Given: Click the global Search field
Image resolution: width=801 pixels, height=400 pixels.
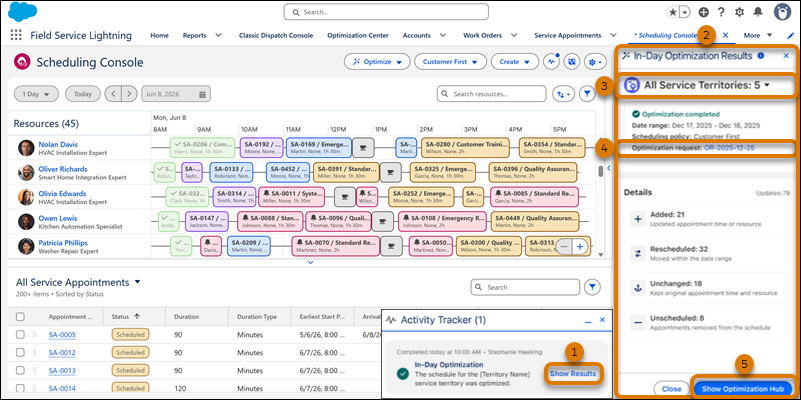Looking at the screenshot, I should click(x=386, y=12).
